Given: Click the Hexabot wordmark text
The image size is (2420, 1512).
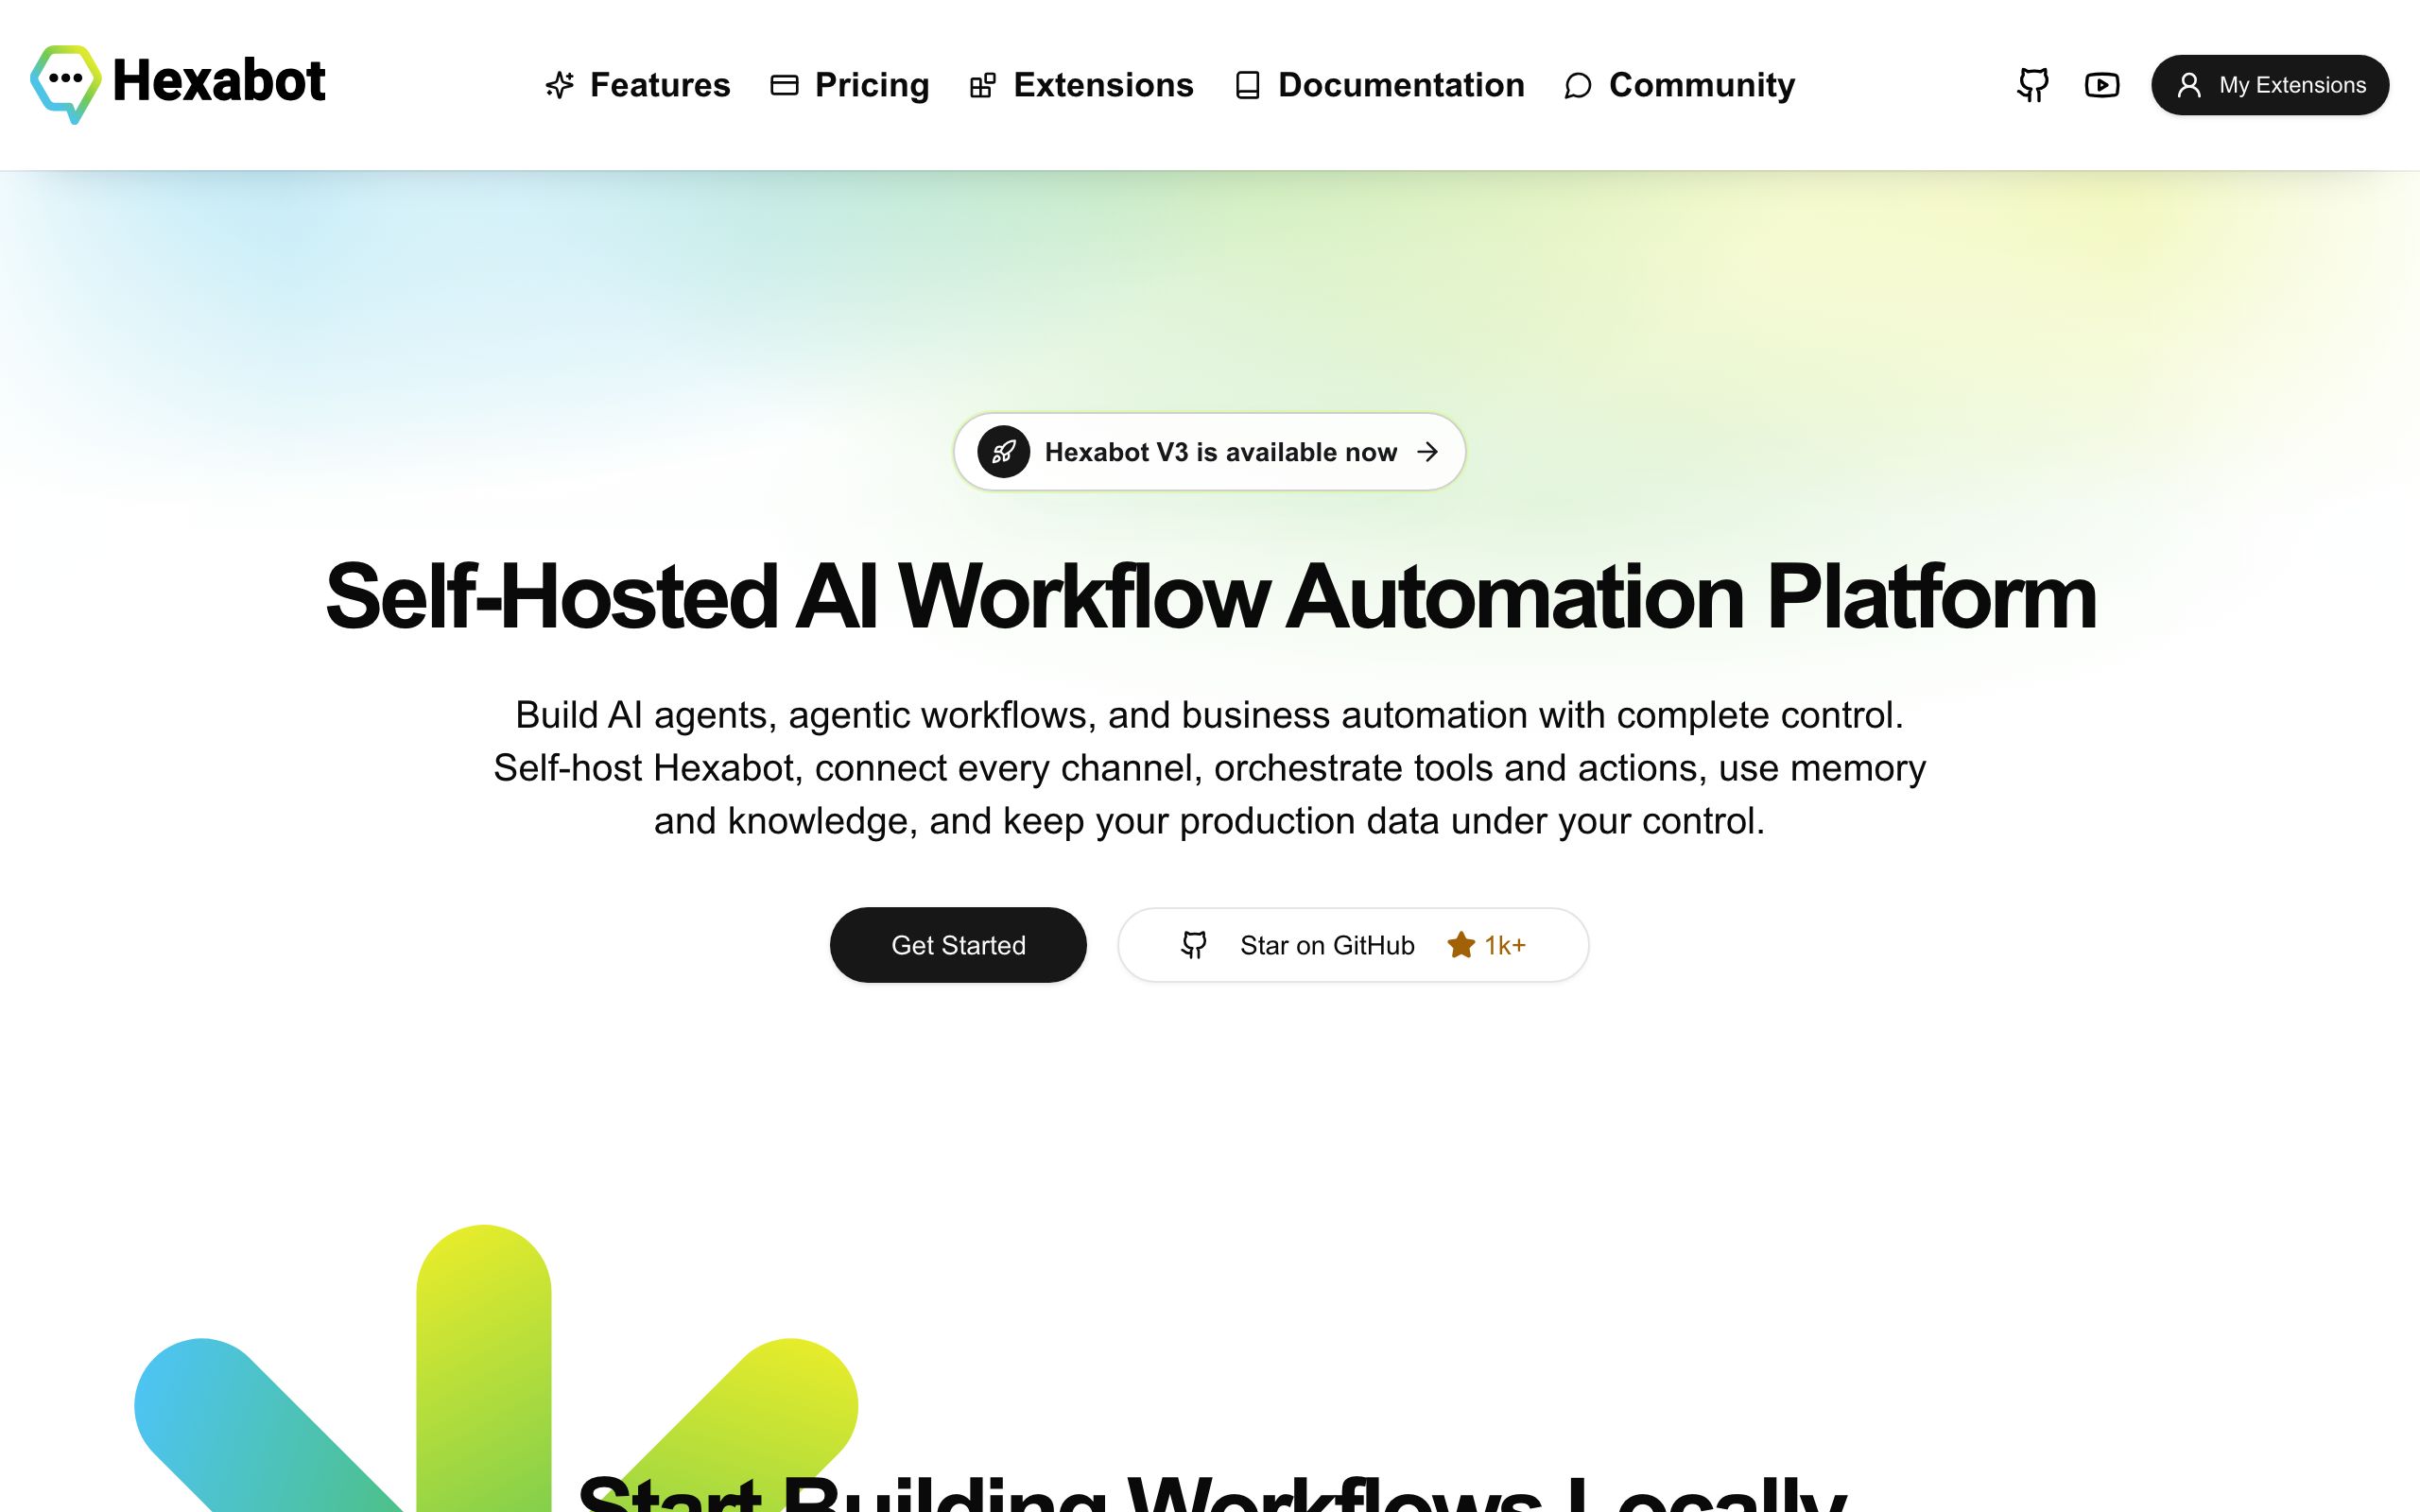Looking at the screenshot, I should click(219, 81).
